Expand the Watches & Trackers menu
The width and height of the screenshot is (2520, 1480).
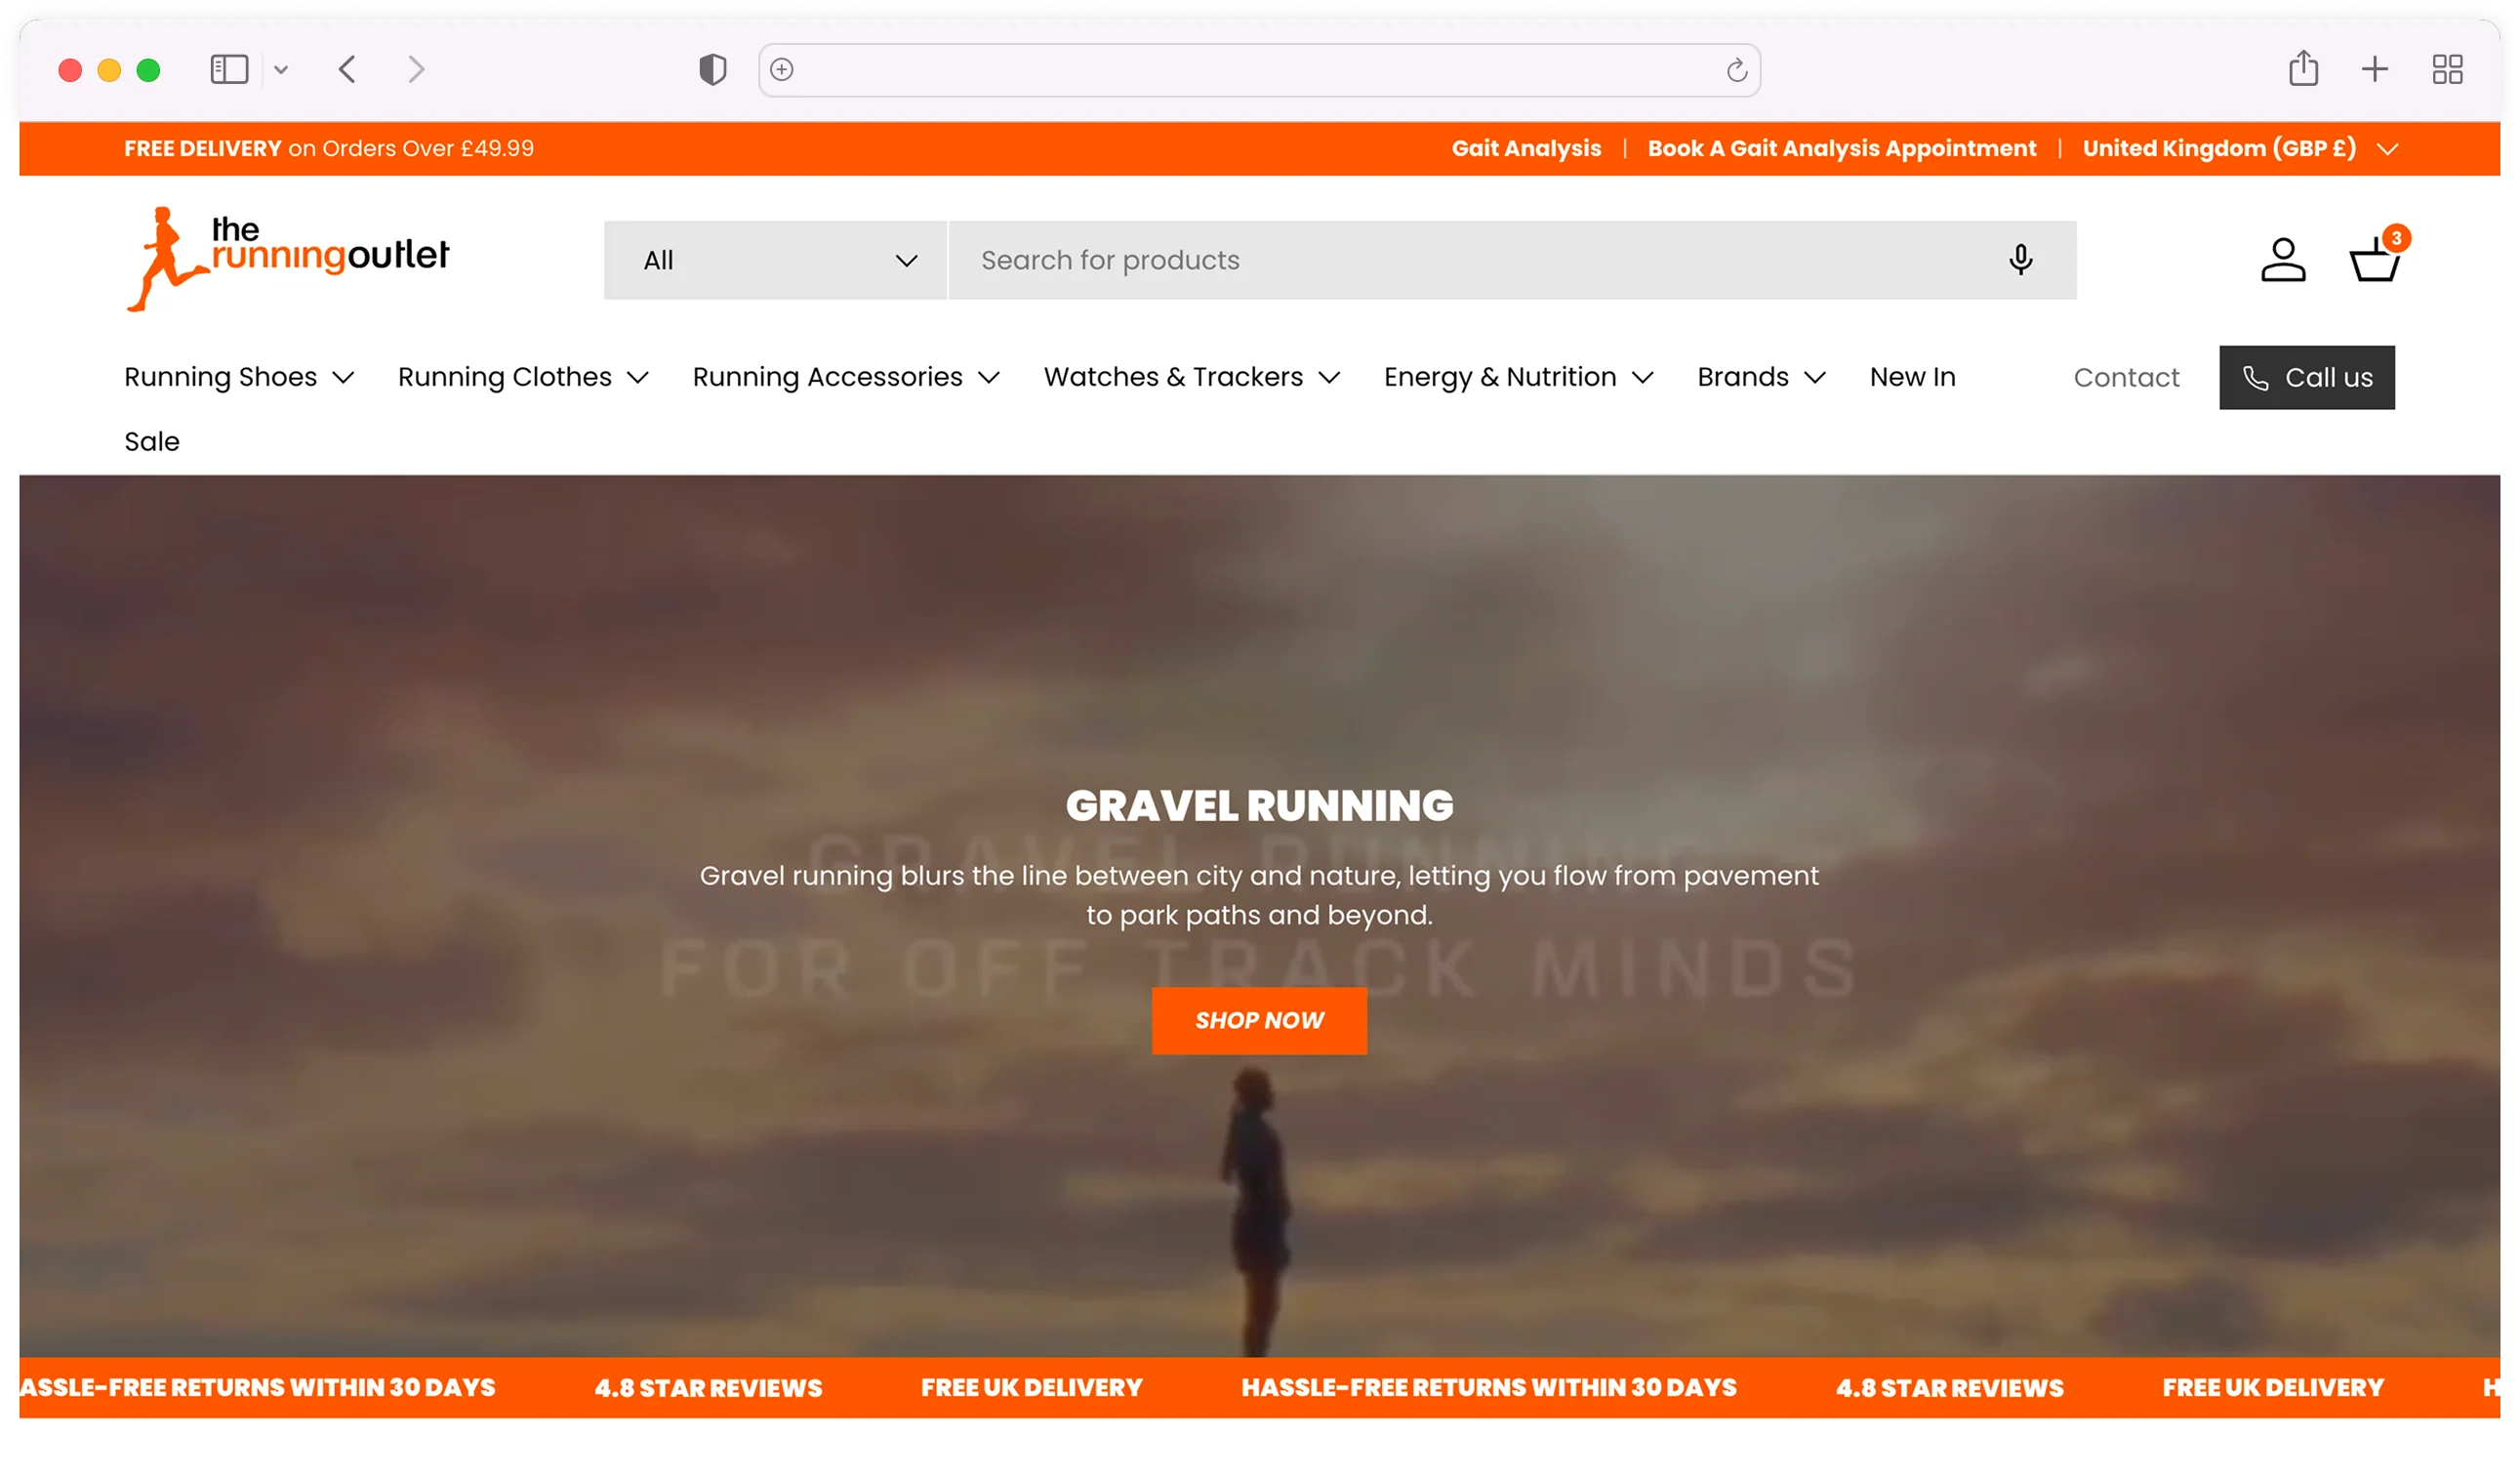[1192, 377]
